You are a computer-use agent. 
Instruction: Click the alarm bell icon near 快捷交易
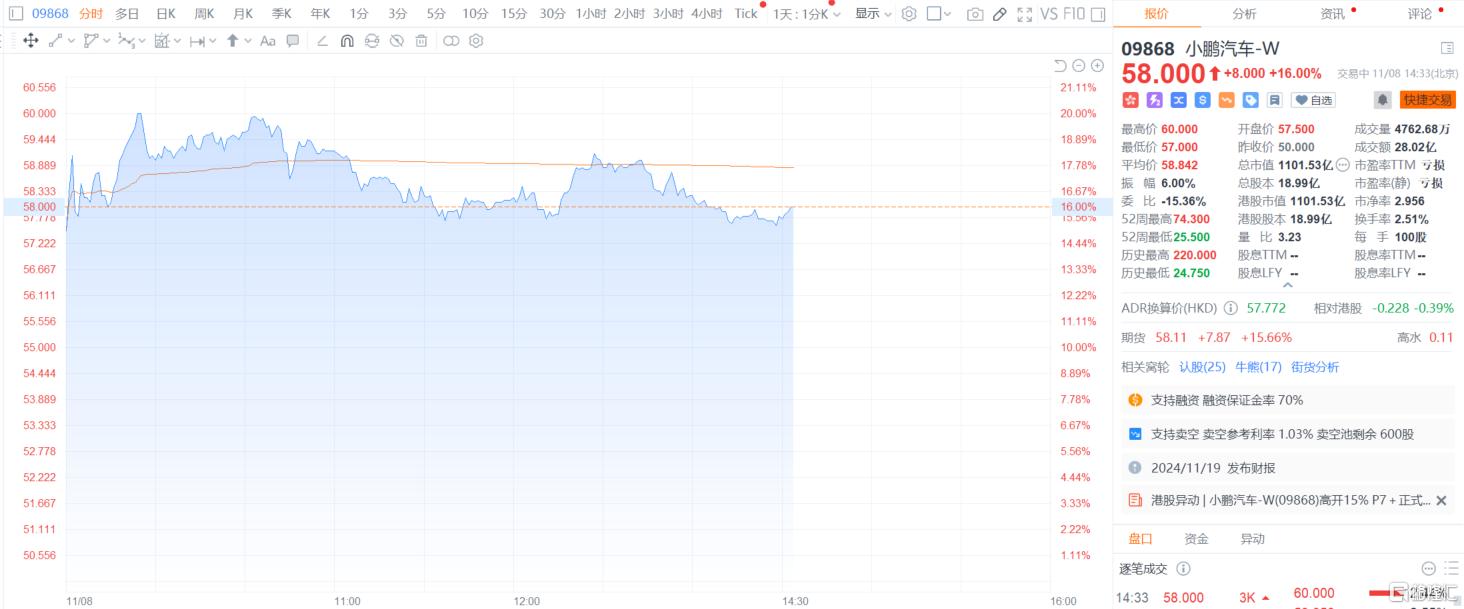click(x=1381, y=99)
